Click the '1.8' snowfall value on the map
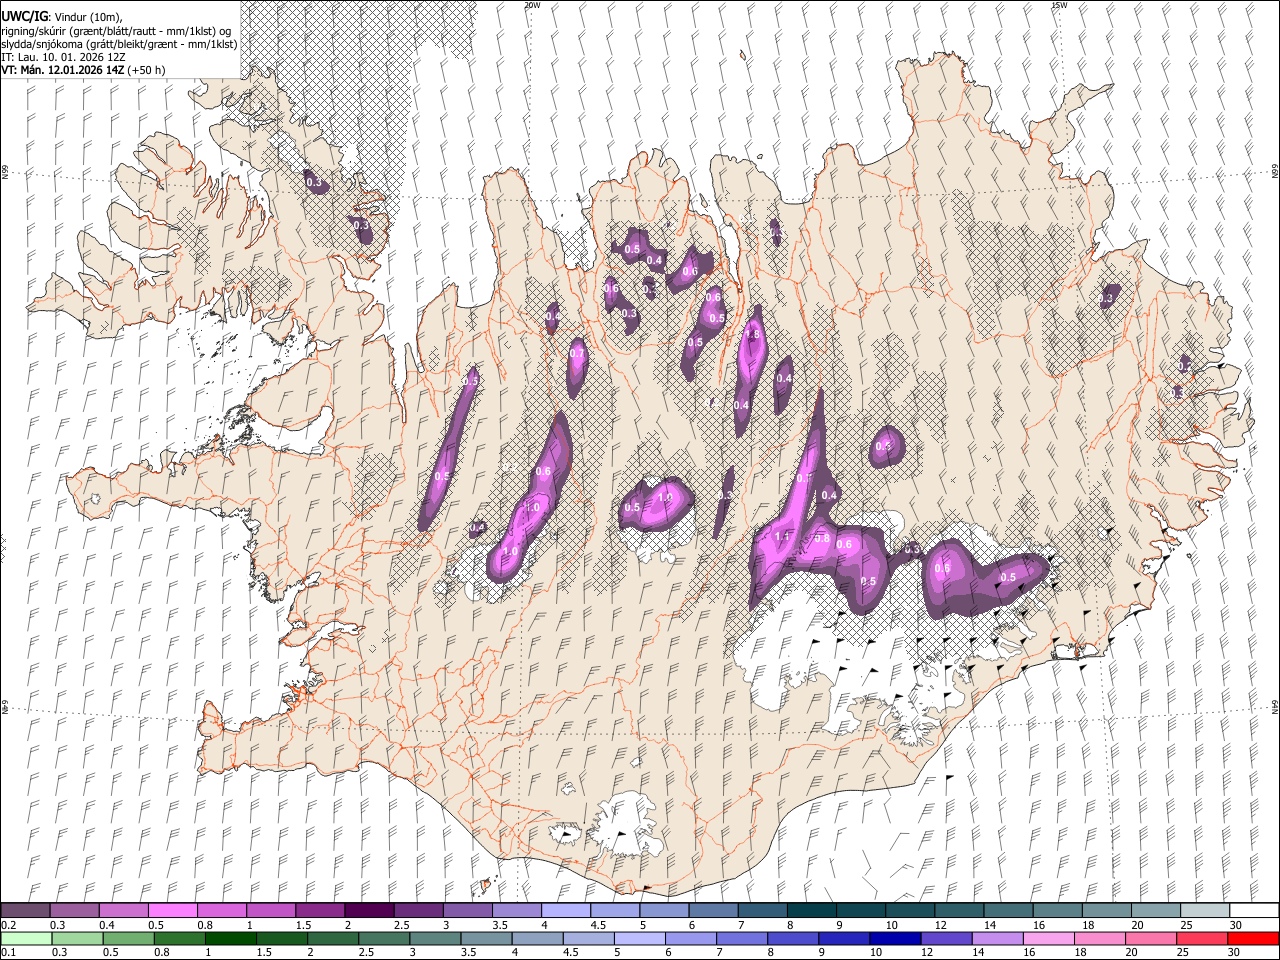 (x=754, y=334)
